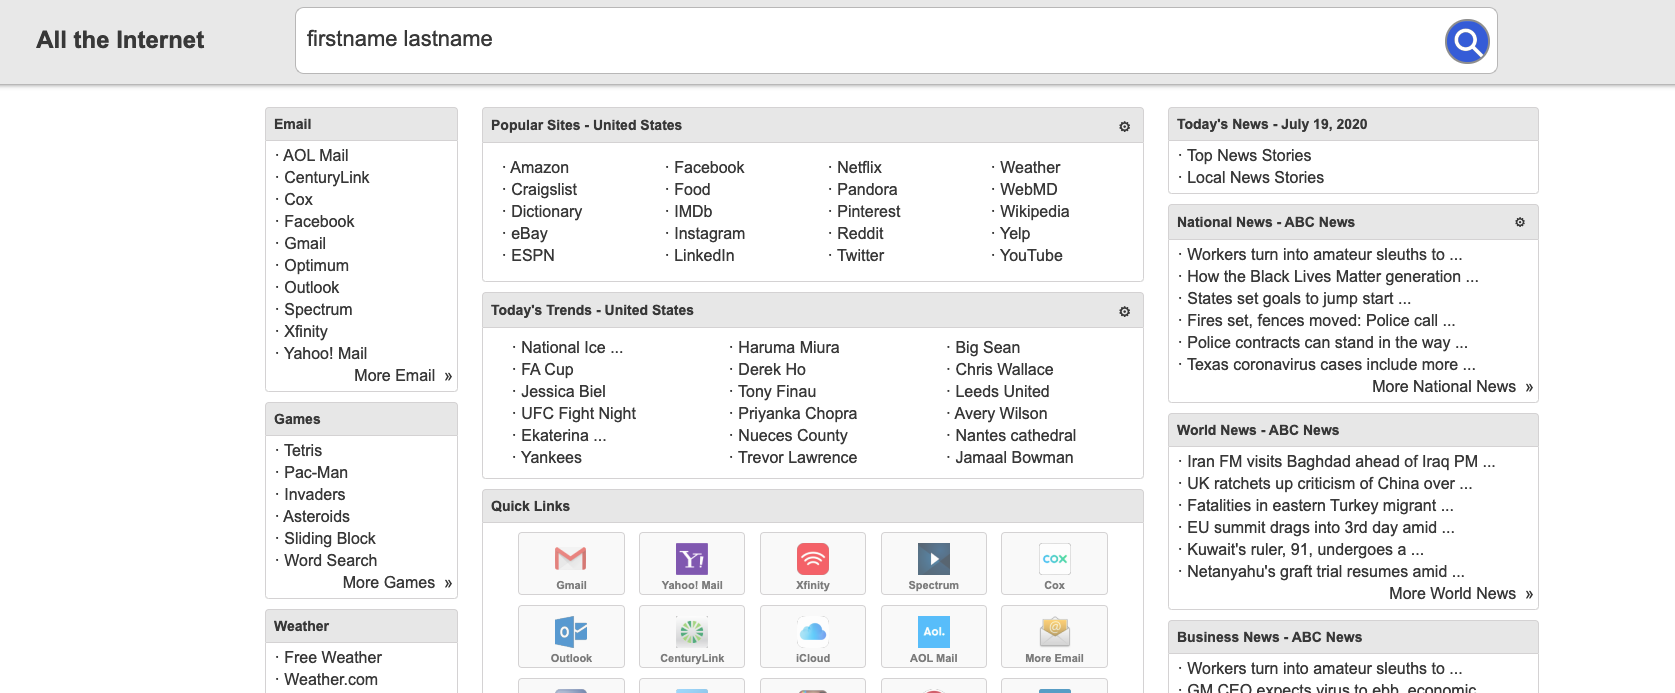Select AOL Mail in Email list
The image size is (1675, 693).
coord(316,156)
